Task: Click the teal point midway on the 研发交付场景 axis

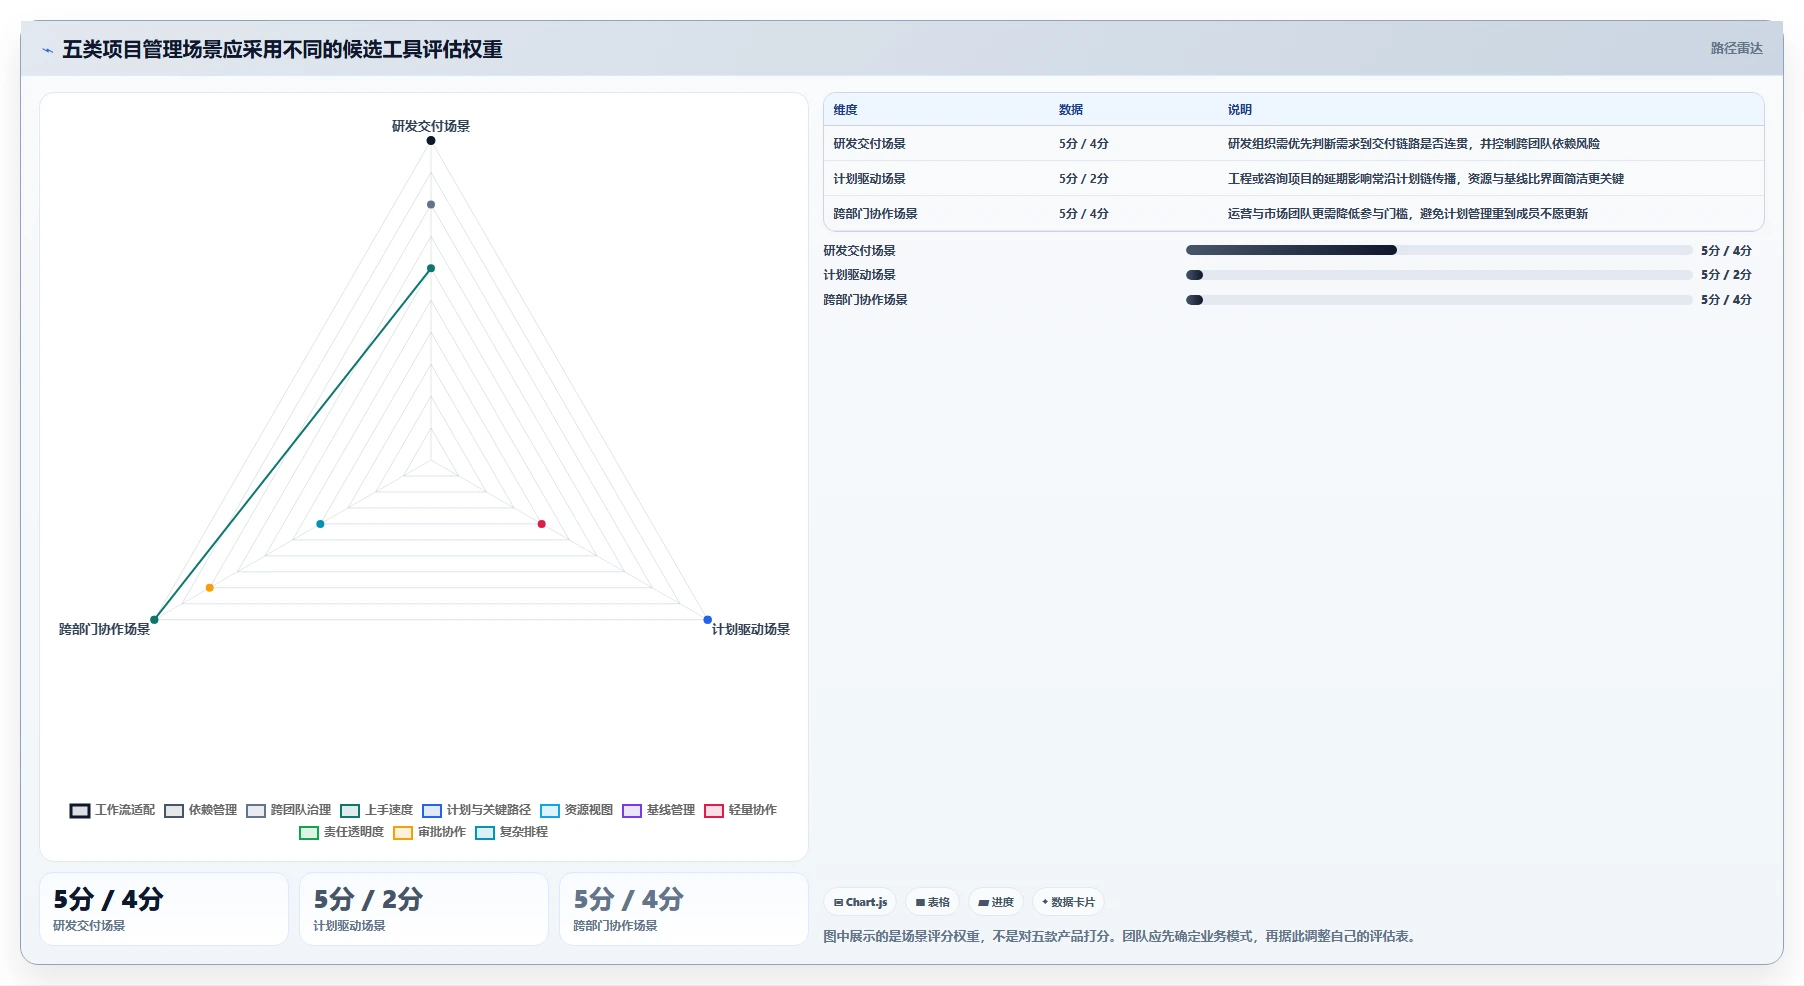Action: [x=431, y=268]
